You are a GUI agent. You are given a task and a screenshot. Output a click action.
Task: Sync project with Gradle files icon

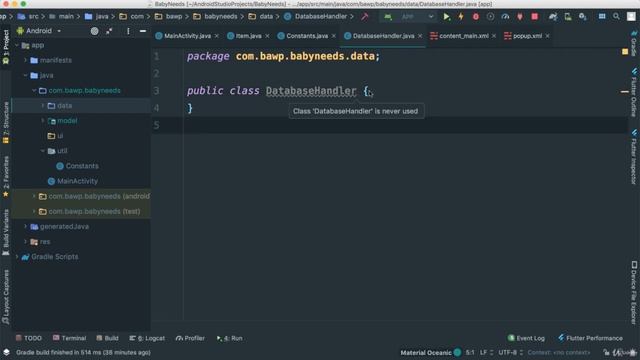(553, 17)
